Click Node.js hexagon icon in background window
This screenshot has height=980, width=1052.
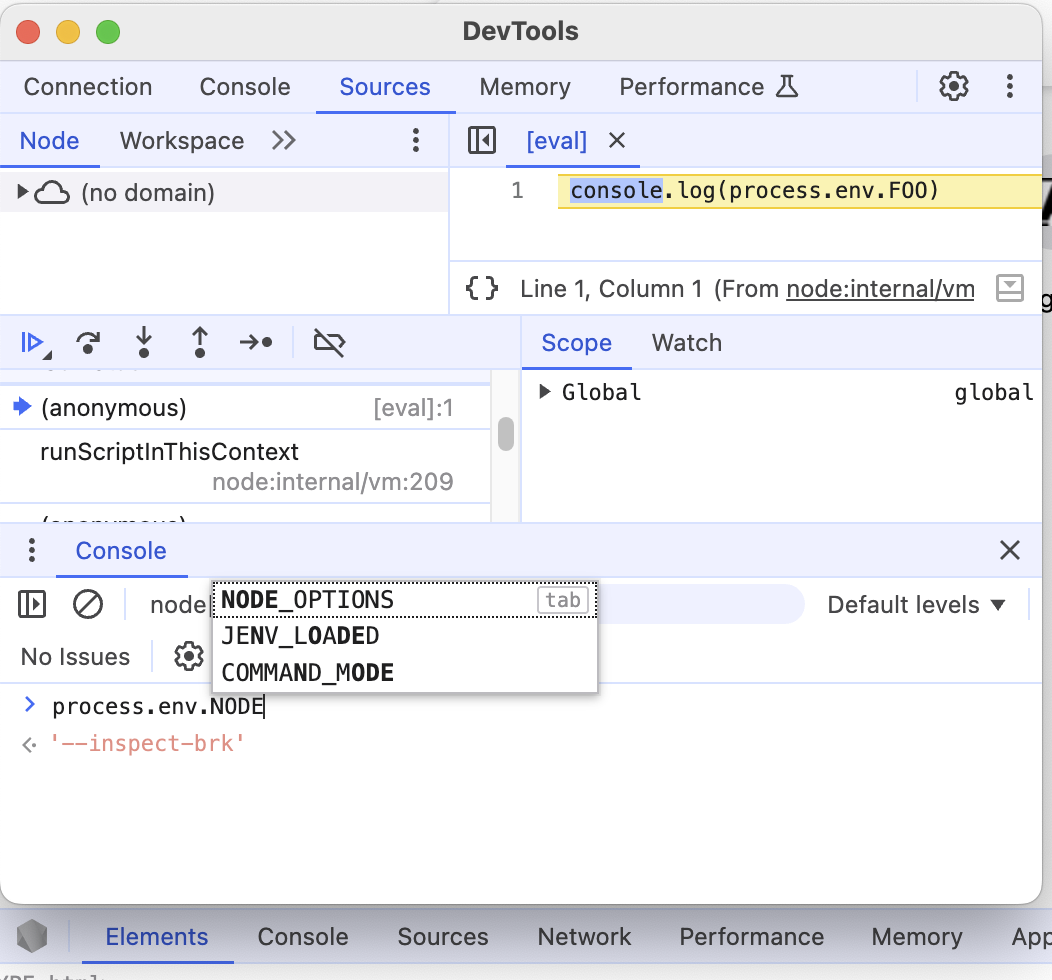click(32, 936)
